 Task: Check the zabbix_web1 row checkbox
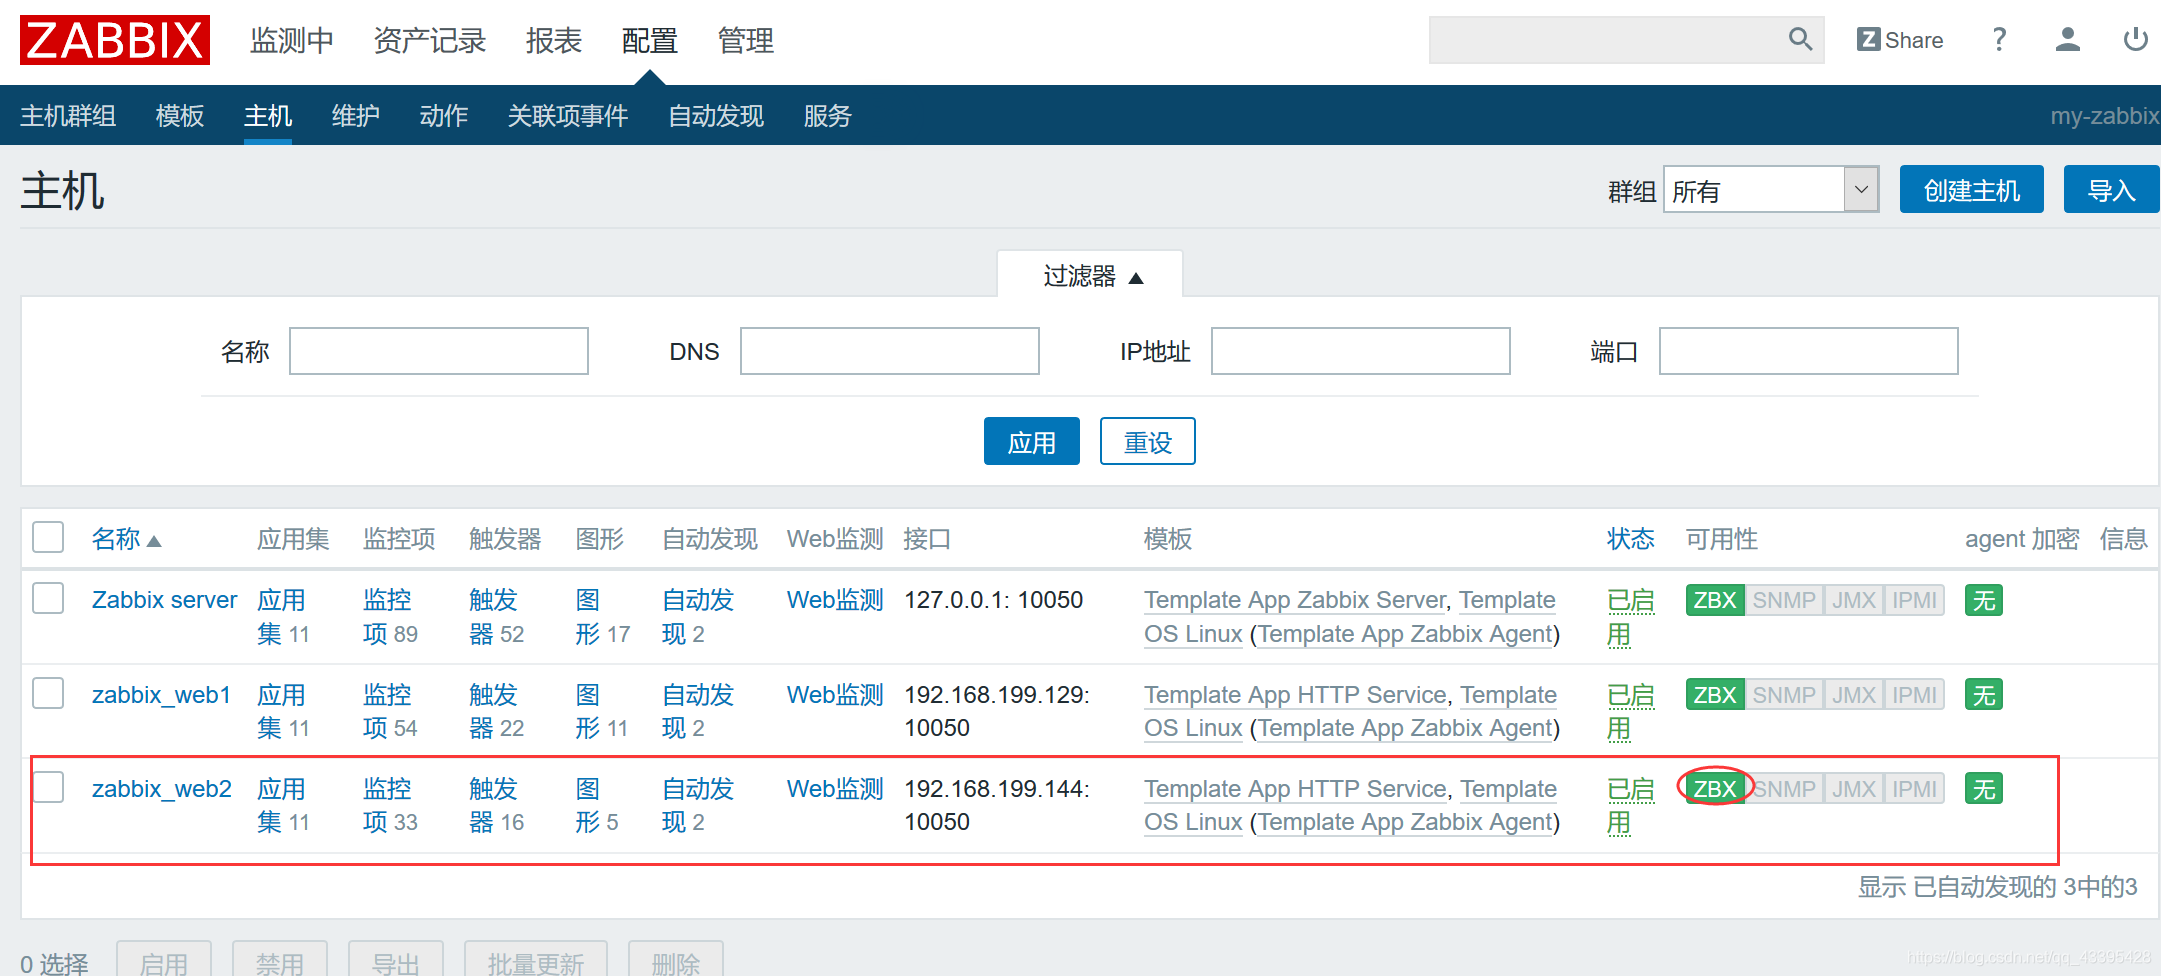pyautogui.click(x=48, y=692)
